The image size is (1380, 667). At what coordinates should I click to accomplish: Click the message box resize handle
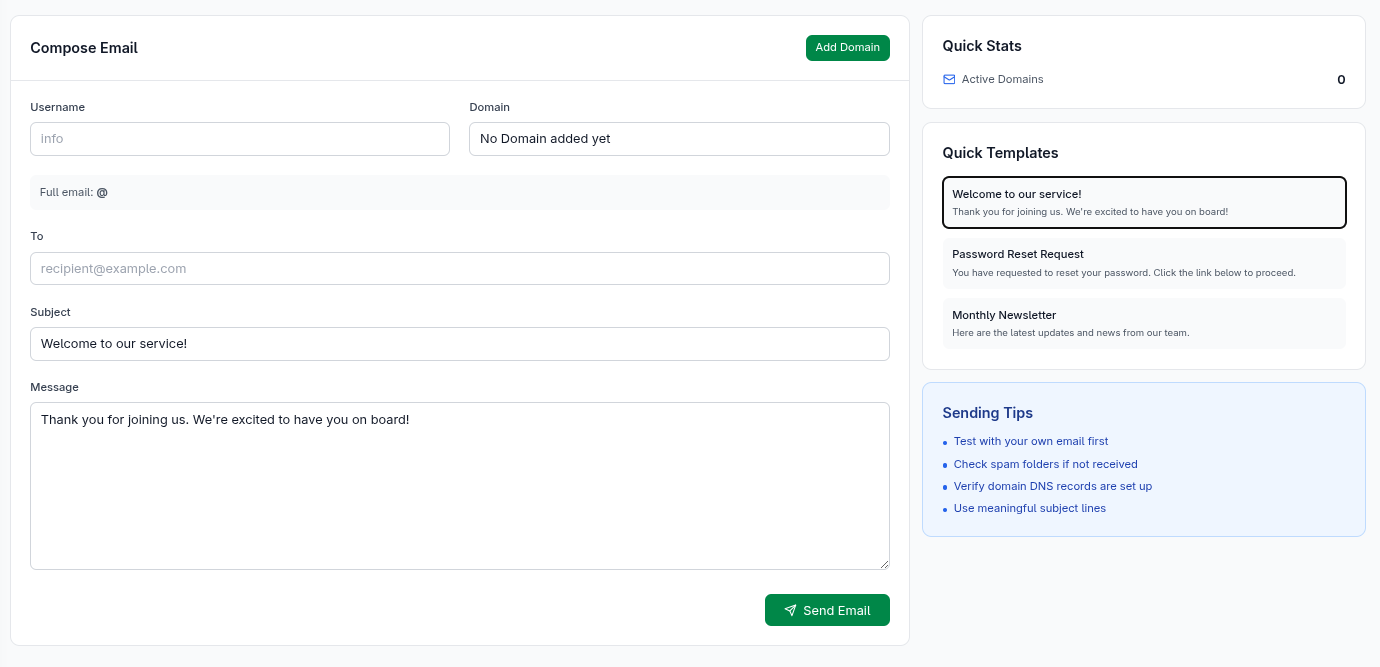tap(884, 564)
